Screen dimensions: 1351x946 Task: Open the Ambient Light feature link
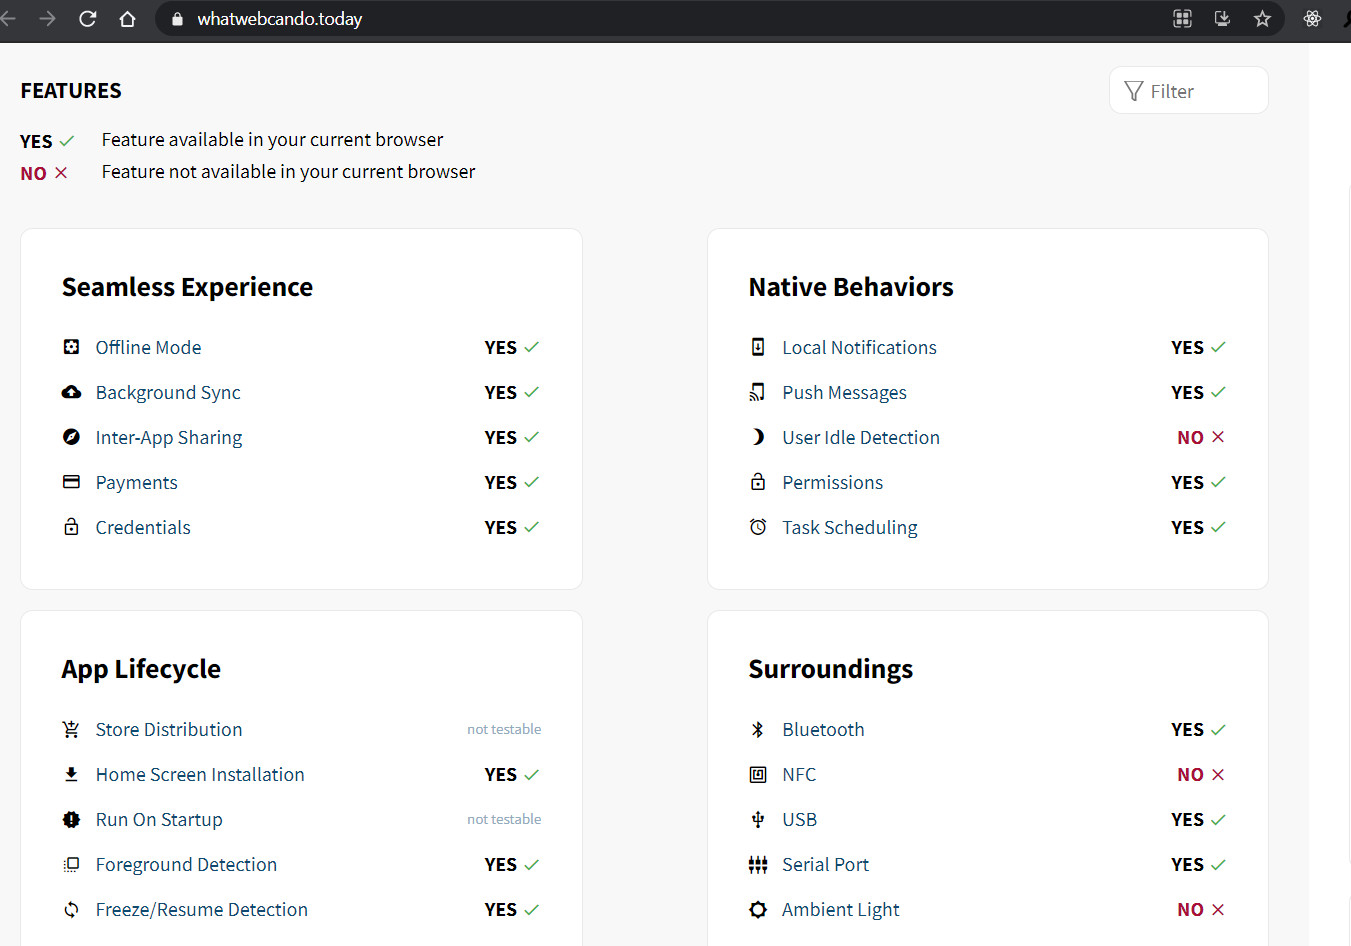tap(840, 910)
